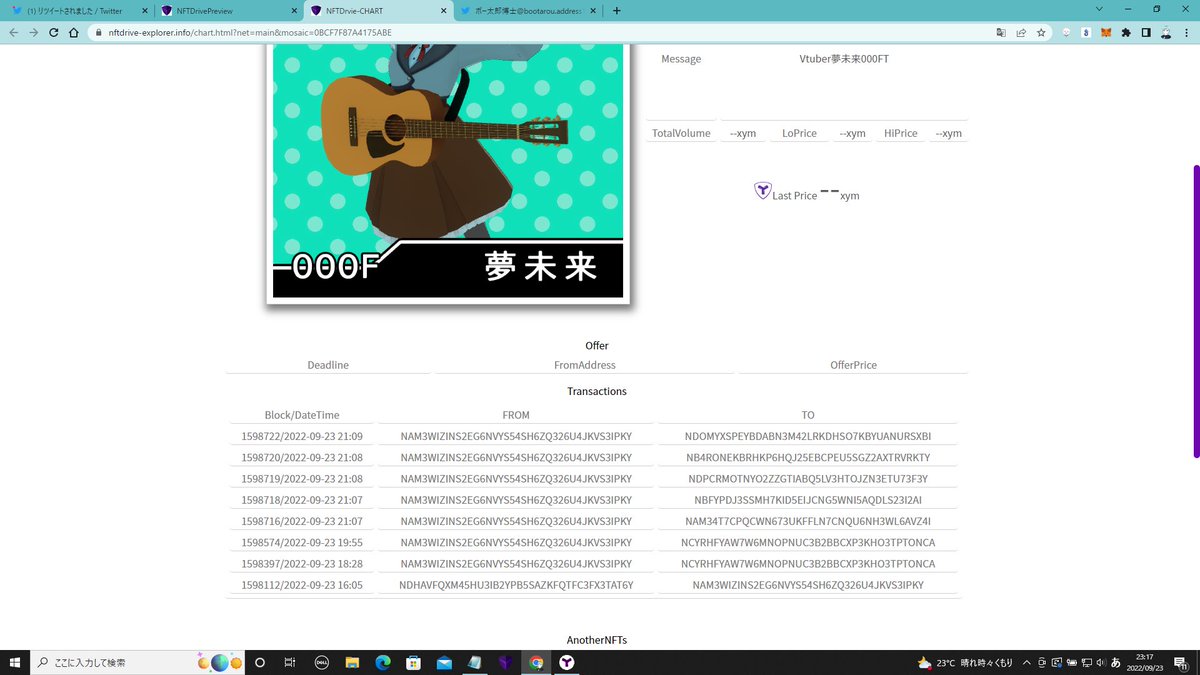Screen dimensions: 1200x675
Task: Click the FromAddress column header
Action: coord(585,365)
